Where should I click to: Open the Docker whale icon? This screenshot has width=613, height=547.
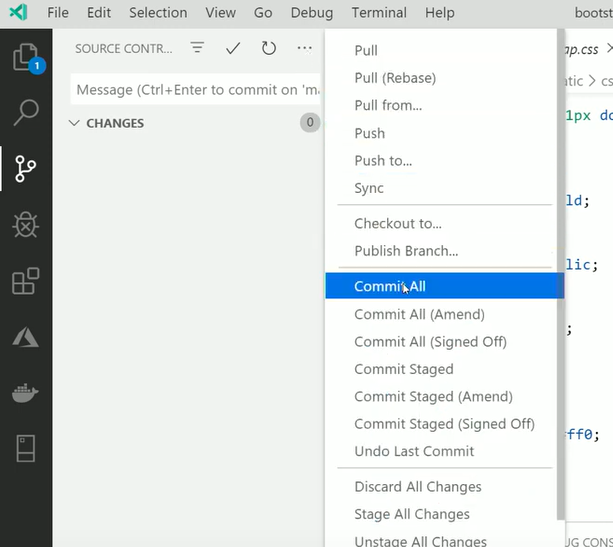click(25, 393)
